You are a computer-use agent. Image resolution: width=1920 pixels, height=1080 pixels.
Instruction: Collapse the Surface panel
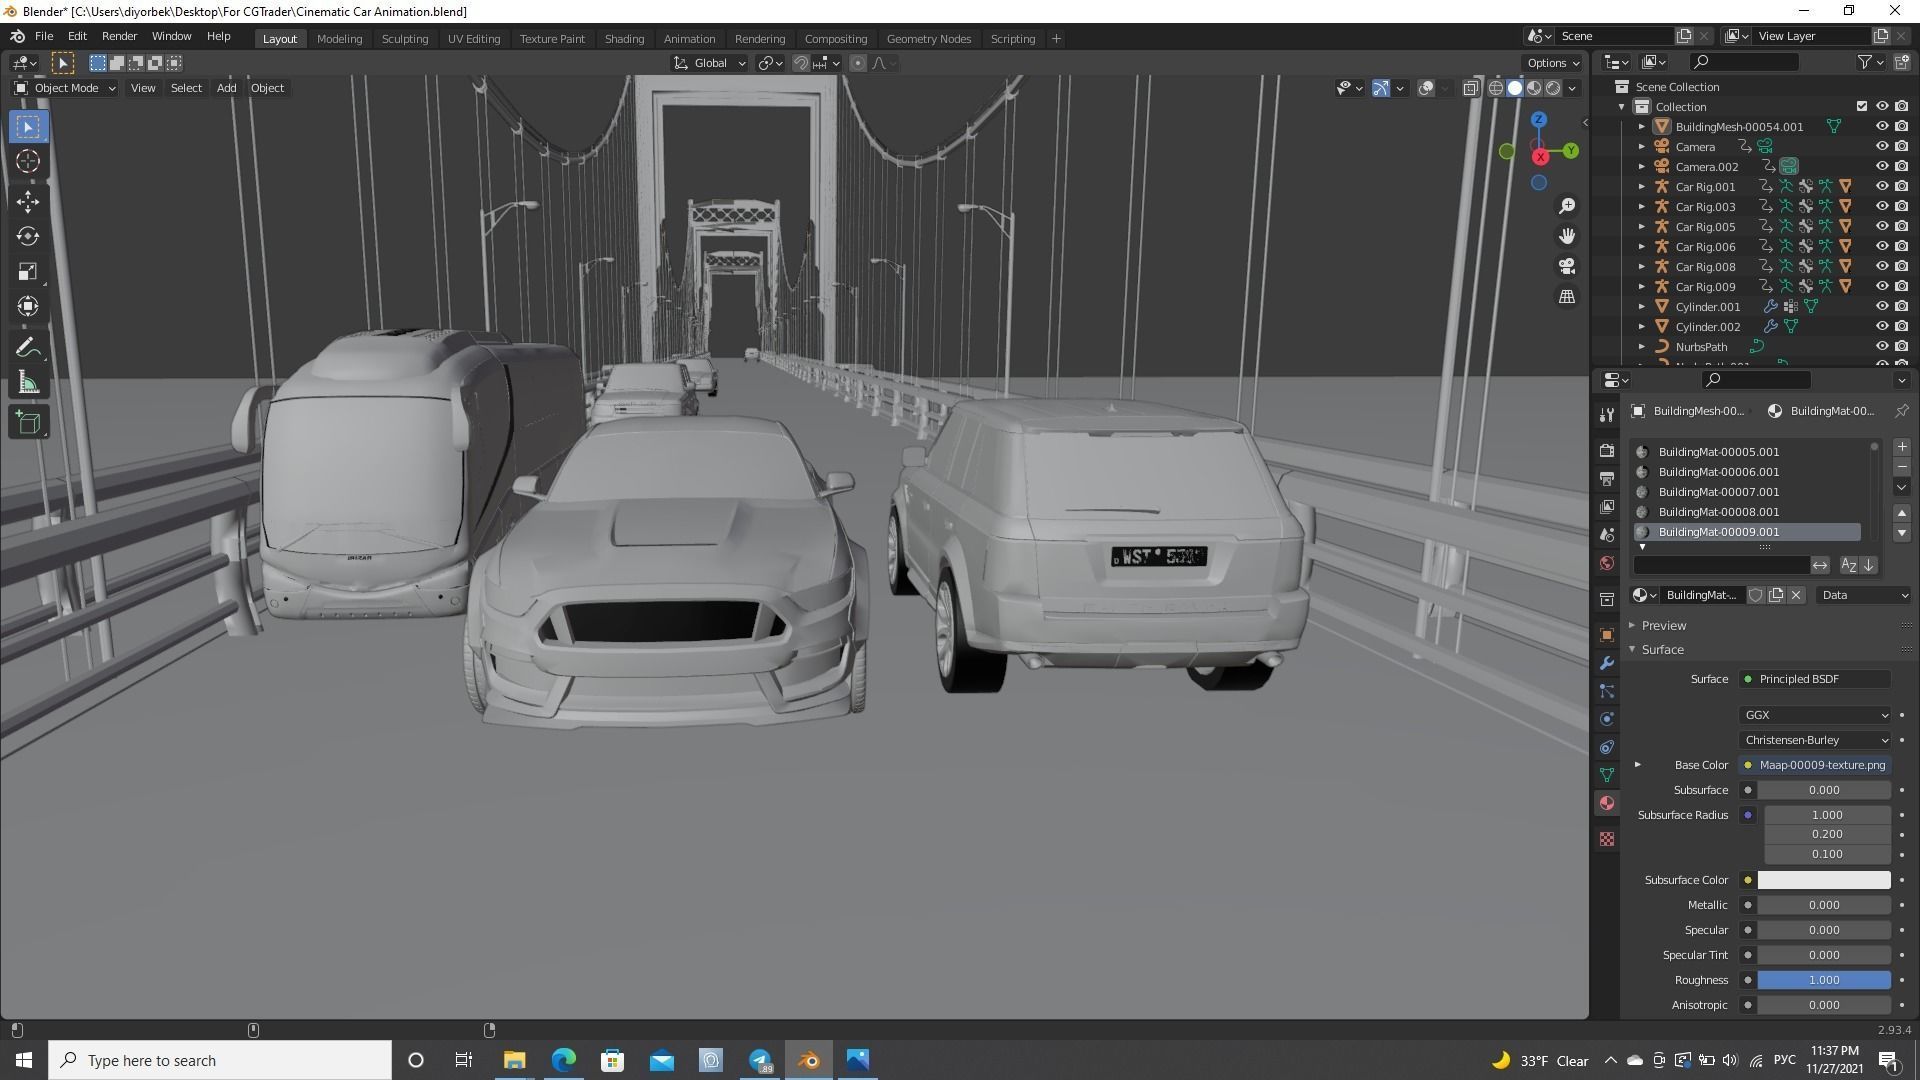[1662, 650]
